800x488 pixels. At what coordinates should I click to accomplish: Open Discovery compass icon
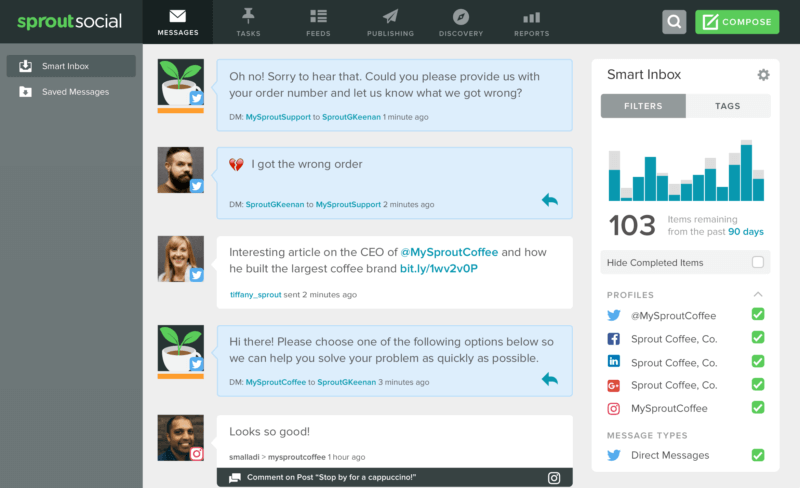(x=461, y=17)
